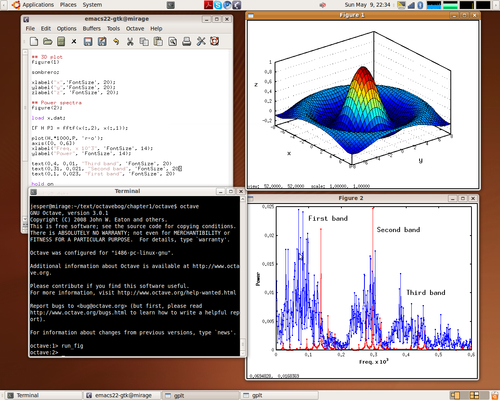Image resolution: width=500 pixels, height=400 pixels.
Task: Open a file with the folder icon
Action: point(48,41)
